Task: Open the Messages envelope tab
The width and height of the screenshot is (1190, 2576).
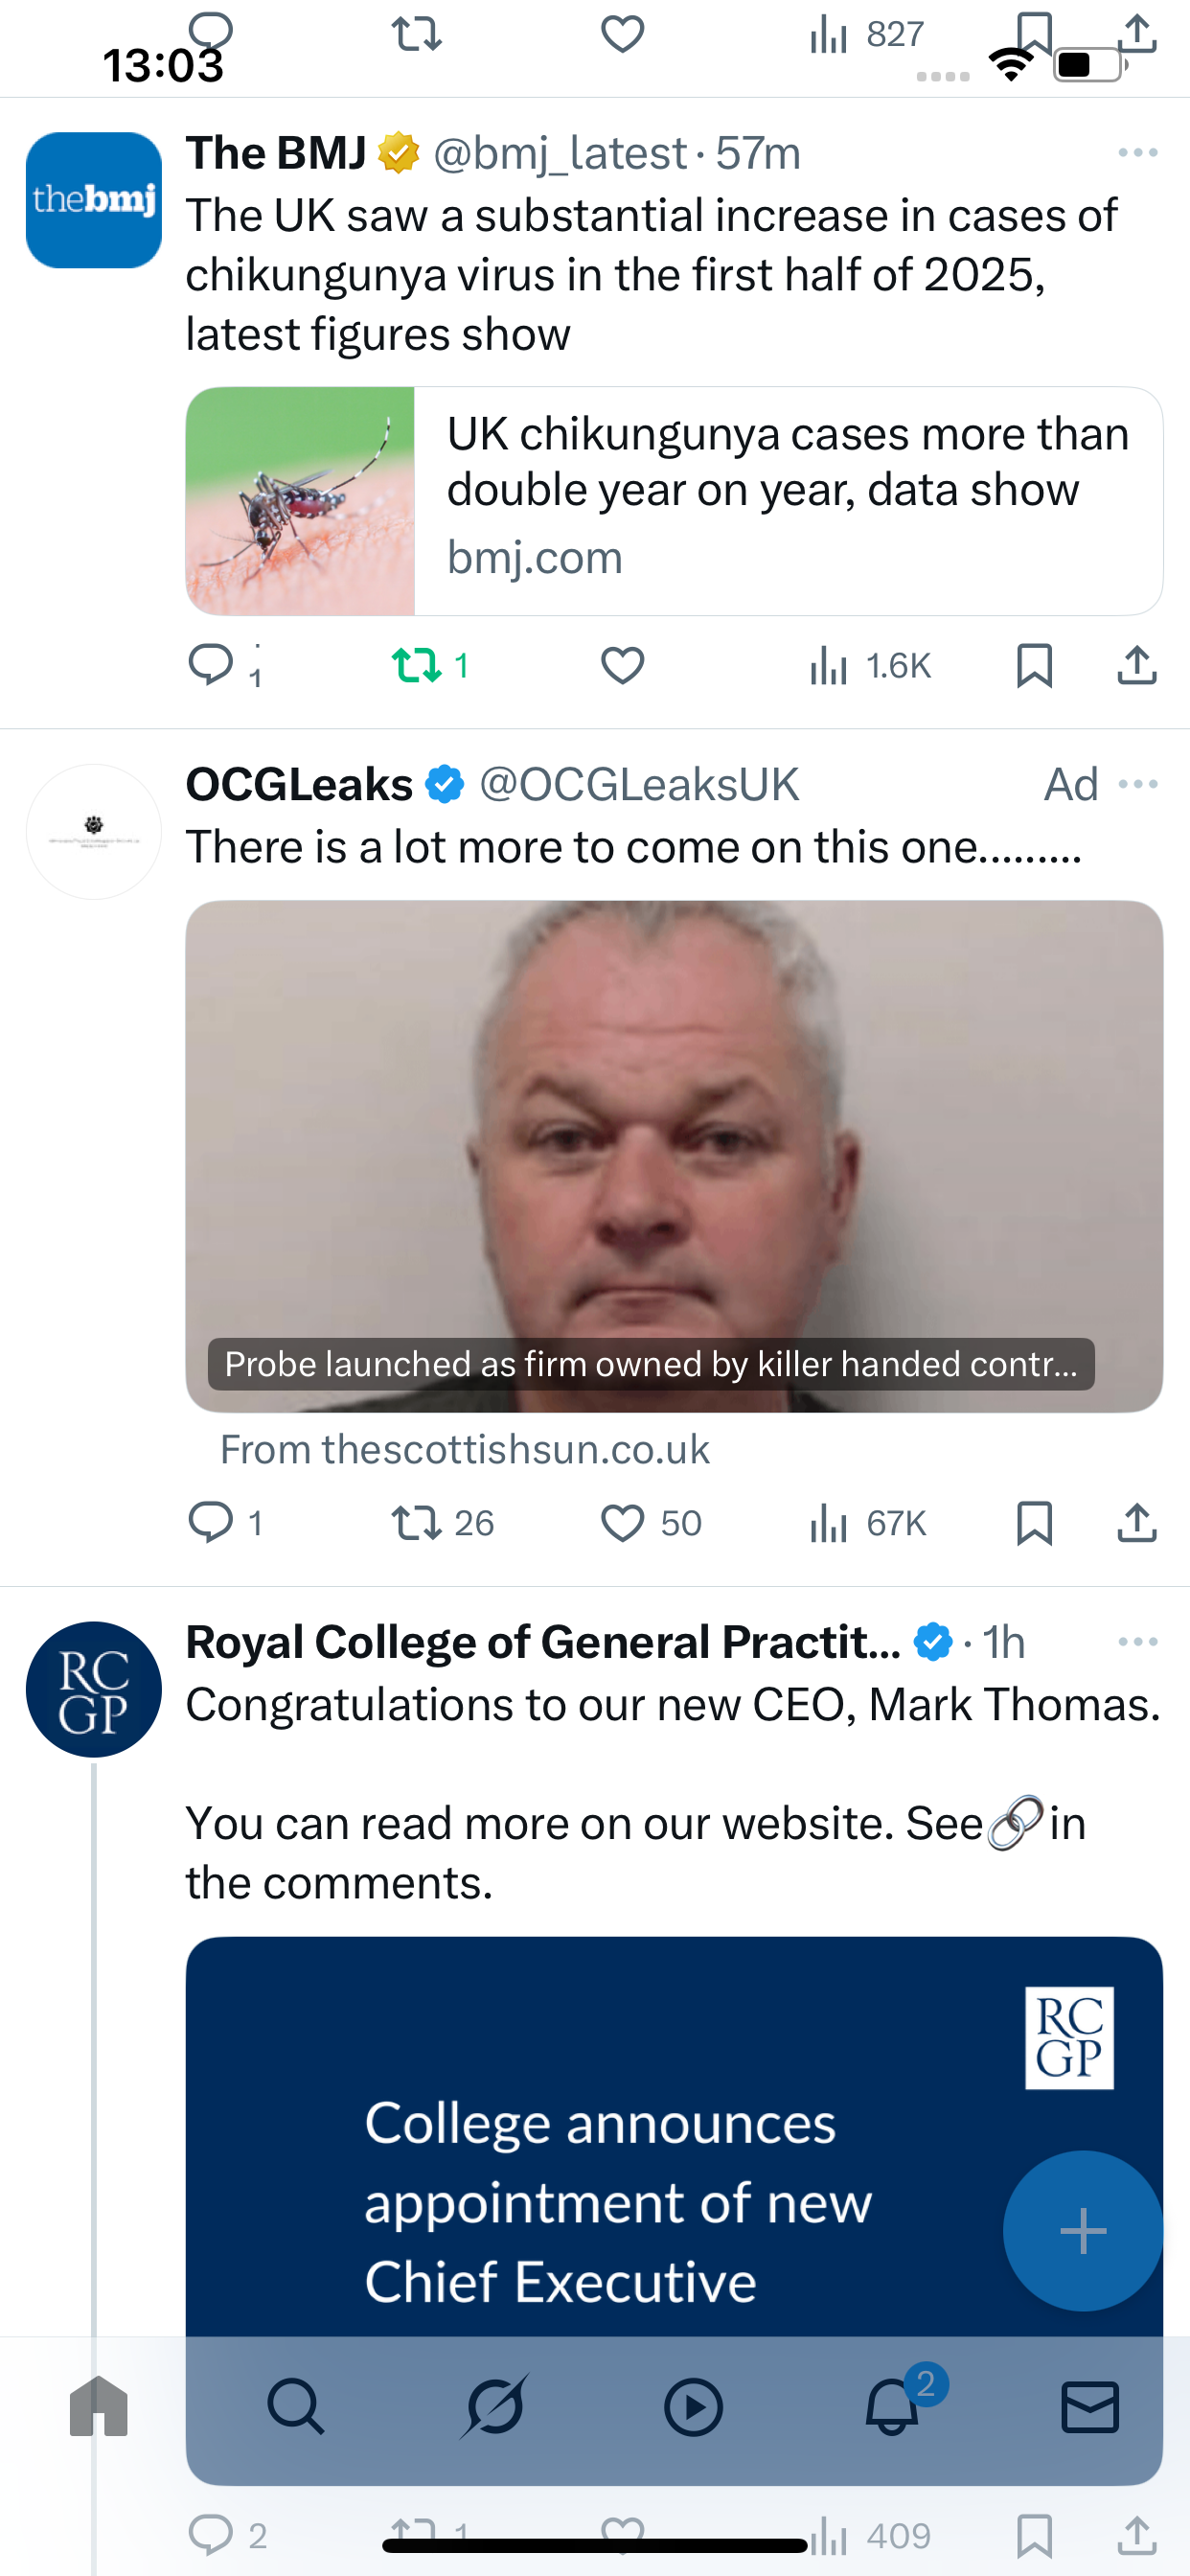Action: pyautogui.click(x=1089, y=2406)
